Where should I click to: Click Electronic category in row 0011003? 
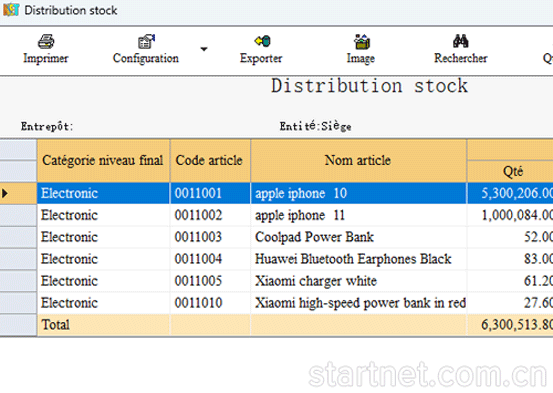click(103, 237)
